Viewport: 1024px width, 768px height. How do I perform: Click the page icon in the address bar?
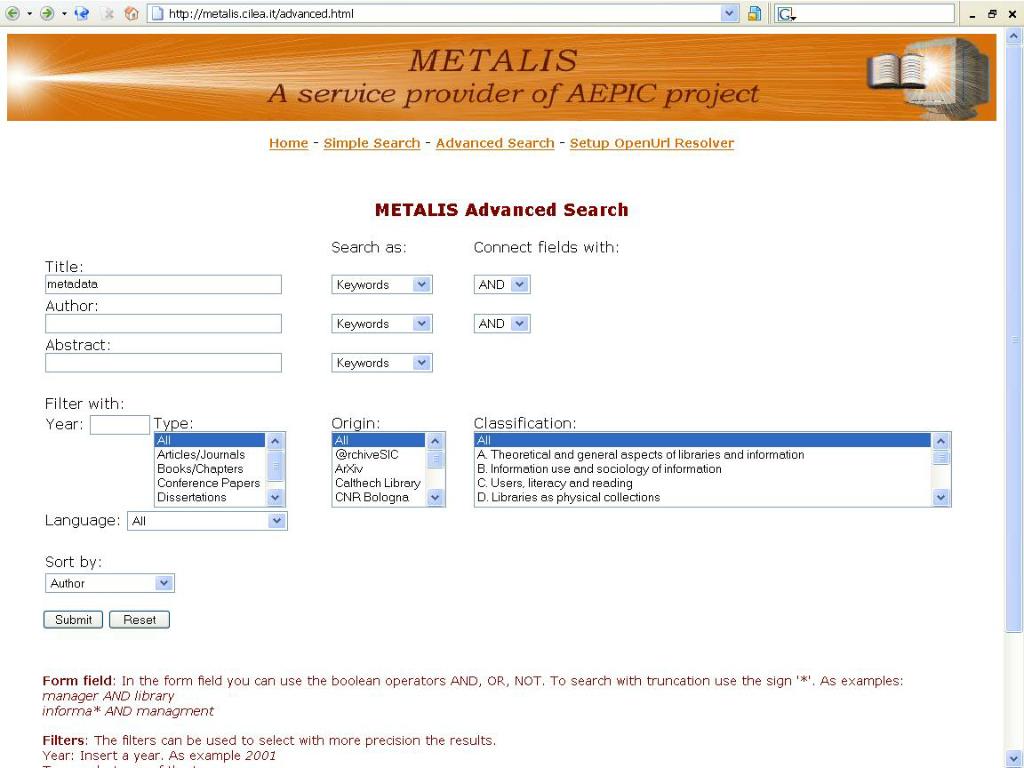coord(157,14)
